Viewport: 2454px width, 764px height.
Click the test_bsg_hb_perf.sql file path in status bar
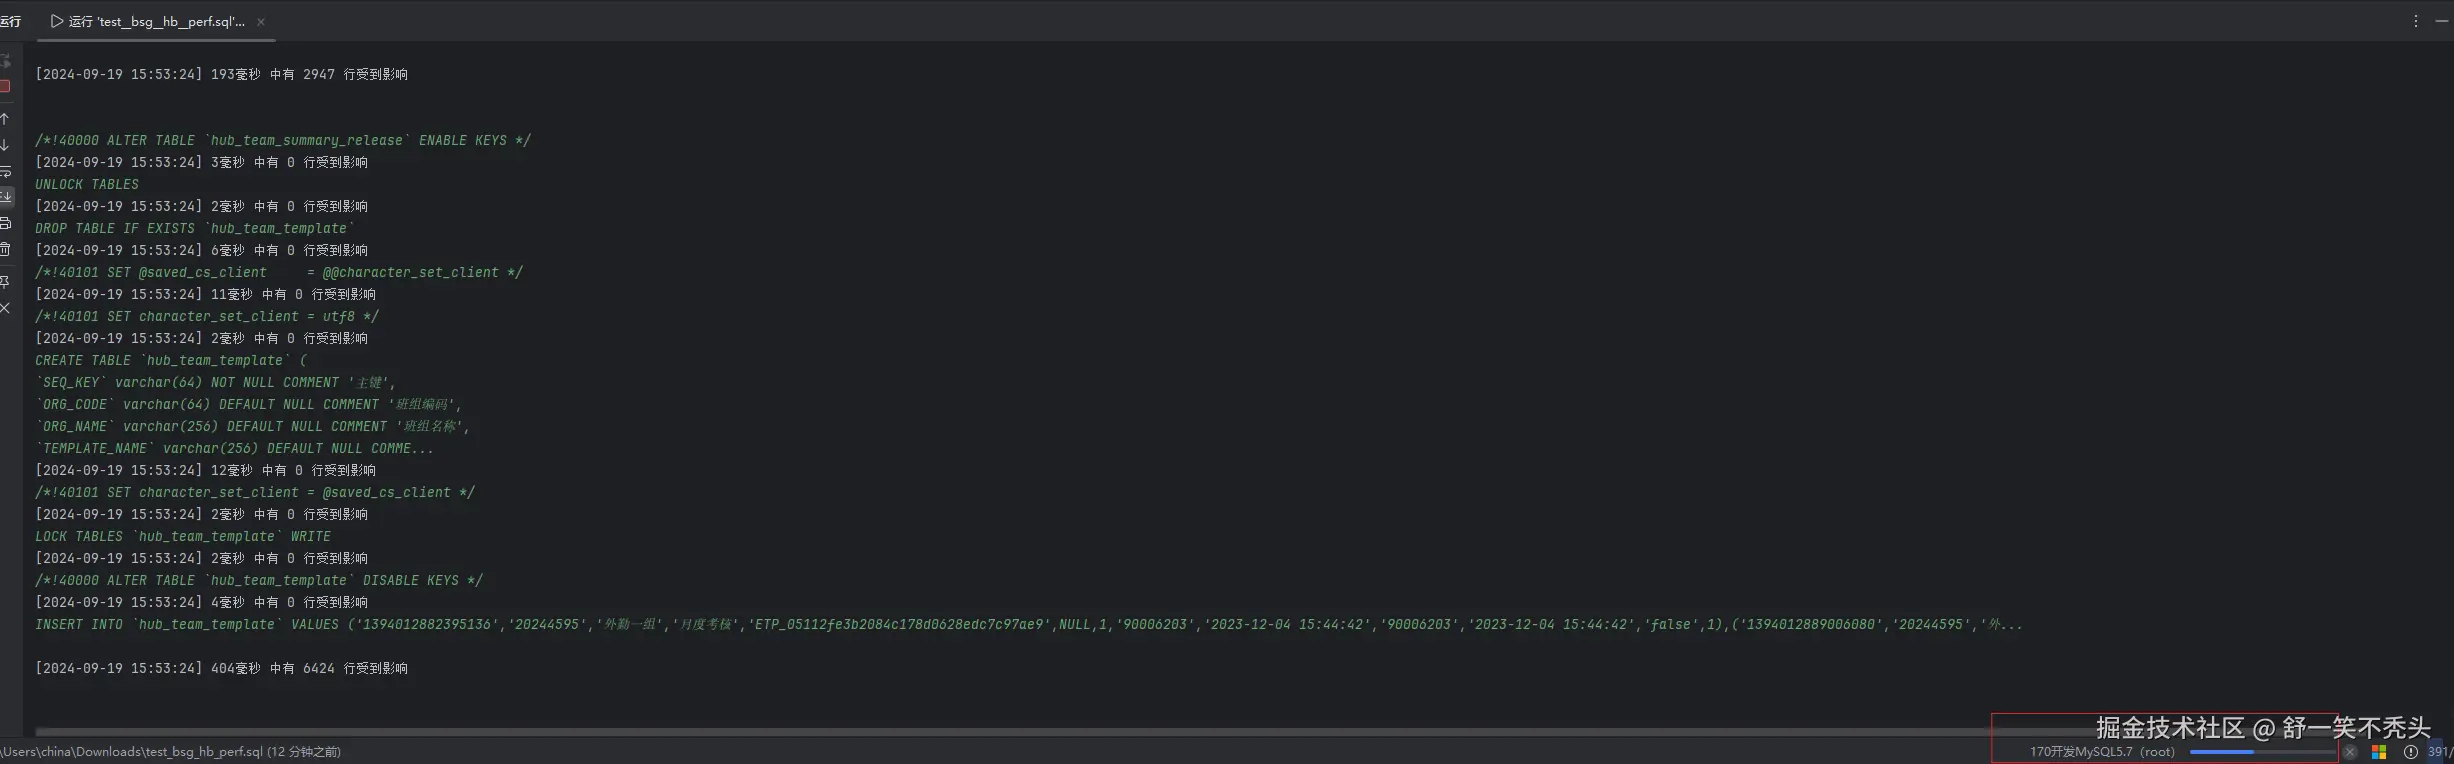170,752
